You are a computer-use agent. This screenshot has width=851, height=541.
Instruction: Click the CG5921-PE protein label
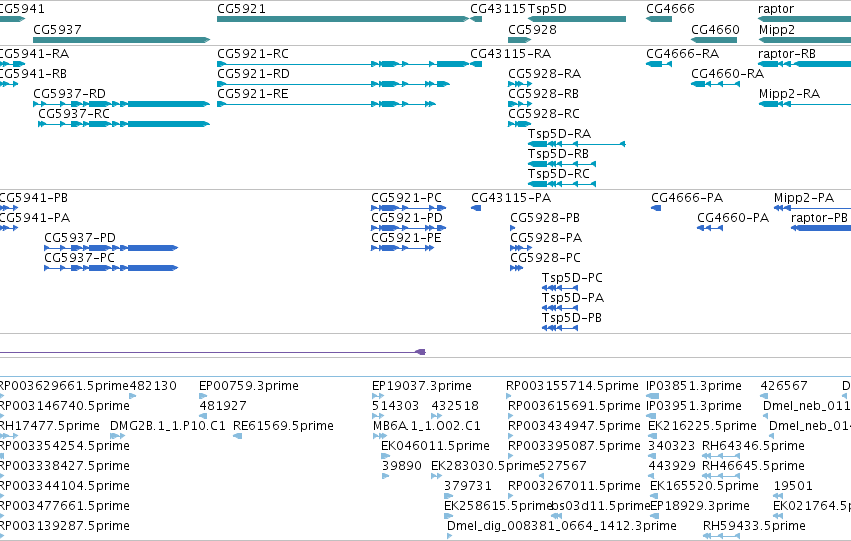pyautogui.click(x=407, y=238)
